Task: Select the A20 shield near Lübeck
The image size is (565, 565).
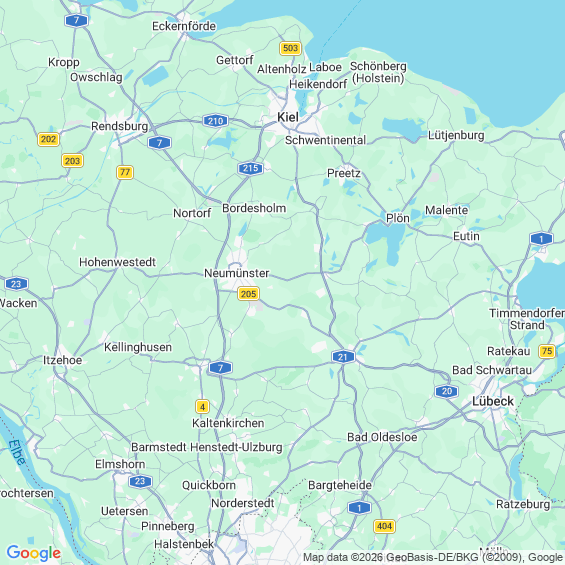Action: pyautogui.click(x=446, y=391)
